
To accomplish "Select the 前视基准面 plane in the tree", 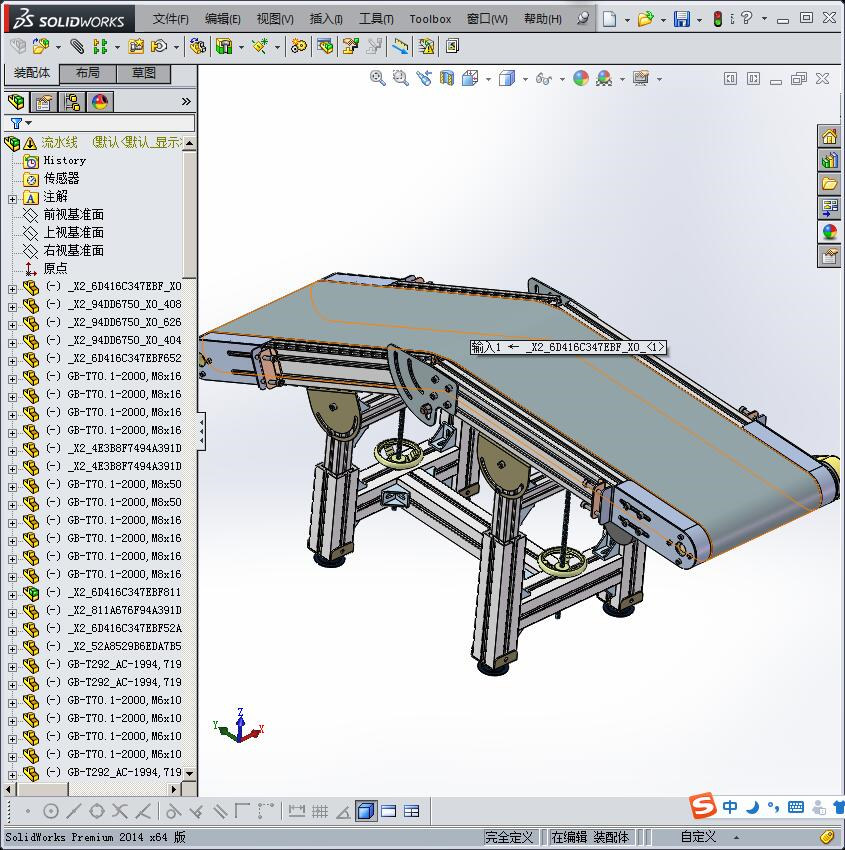I will pyautogui.click(x=73, y=215).
